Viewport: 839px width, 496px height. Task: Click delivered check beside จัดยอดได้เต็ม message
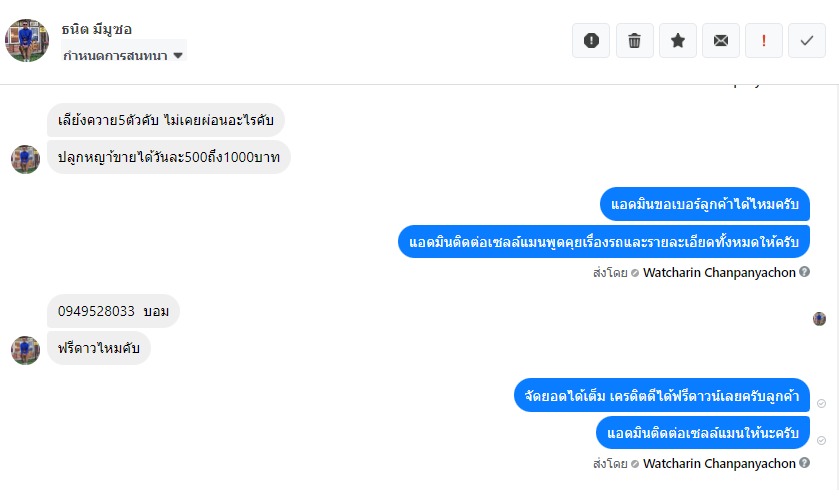(821, 403)
